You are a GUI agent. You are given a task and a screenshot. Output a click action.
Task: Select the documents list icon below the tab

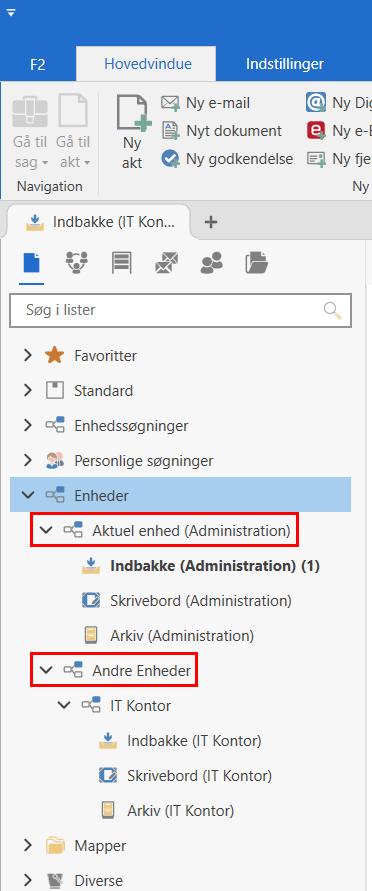pyautogui.click(x=31, y=263)
